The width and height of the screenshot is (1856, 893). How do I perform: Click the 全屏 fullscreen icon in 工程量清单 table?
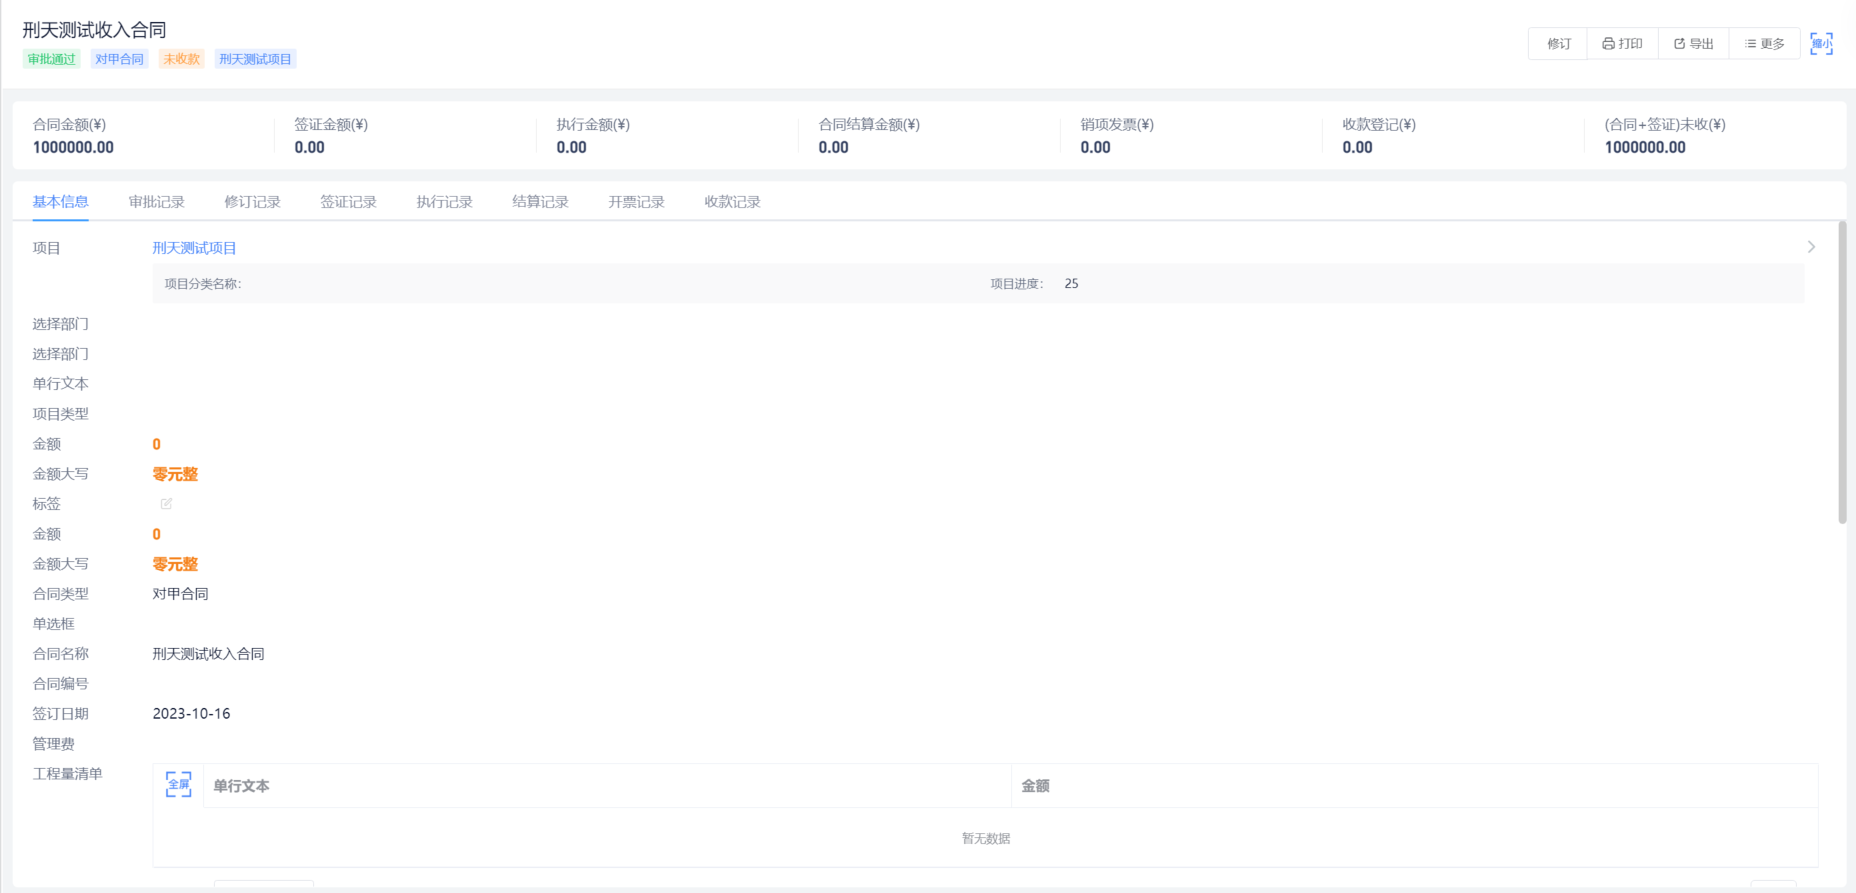(178, 785)
